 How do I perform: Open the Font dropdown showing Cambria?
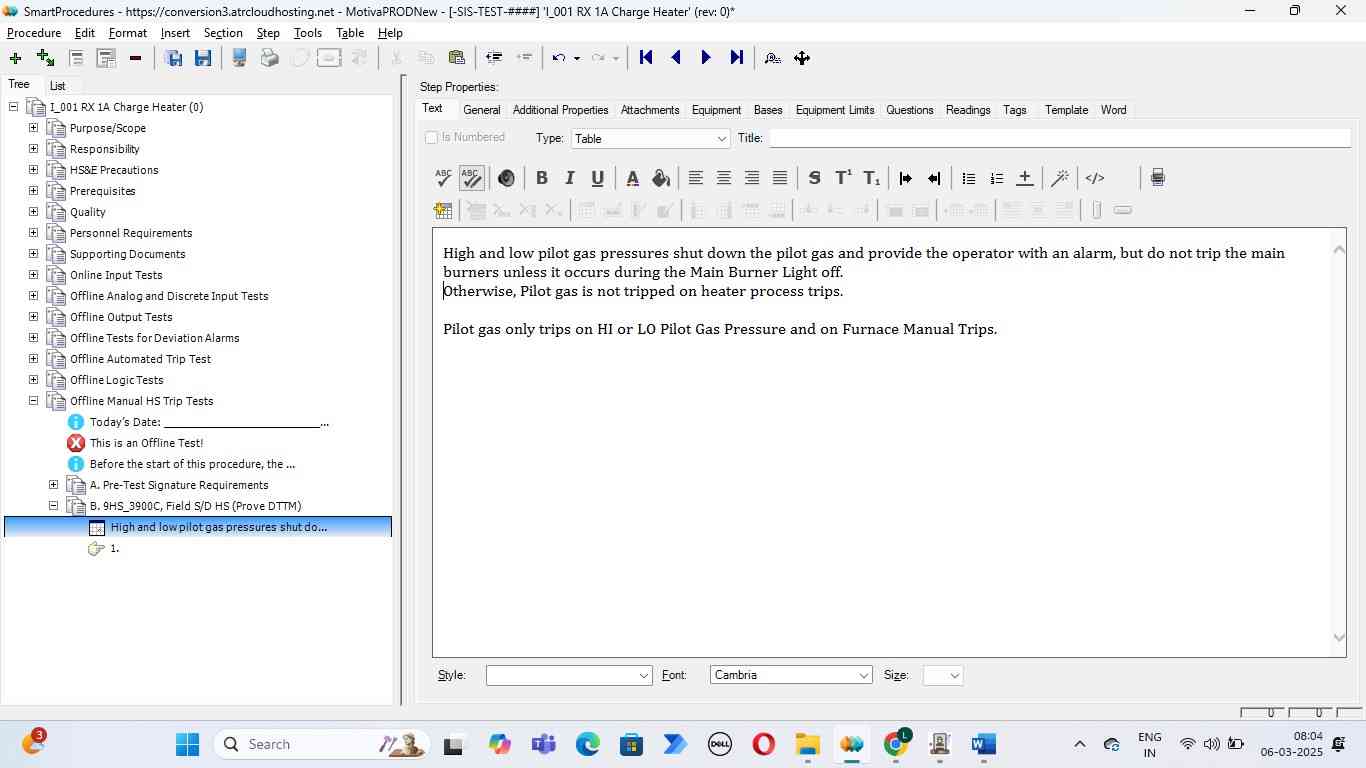click(x=791, y=675)
